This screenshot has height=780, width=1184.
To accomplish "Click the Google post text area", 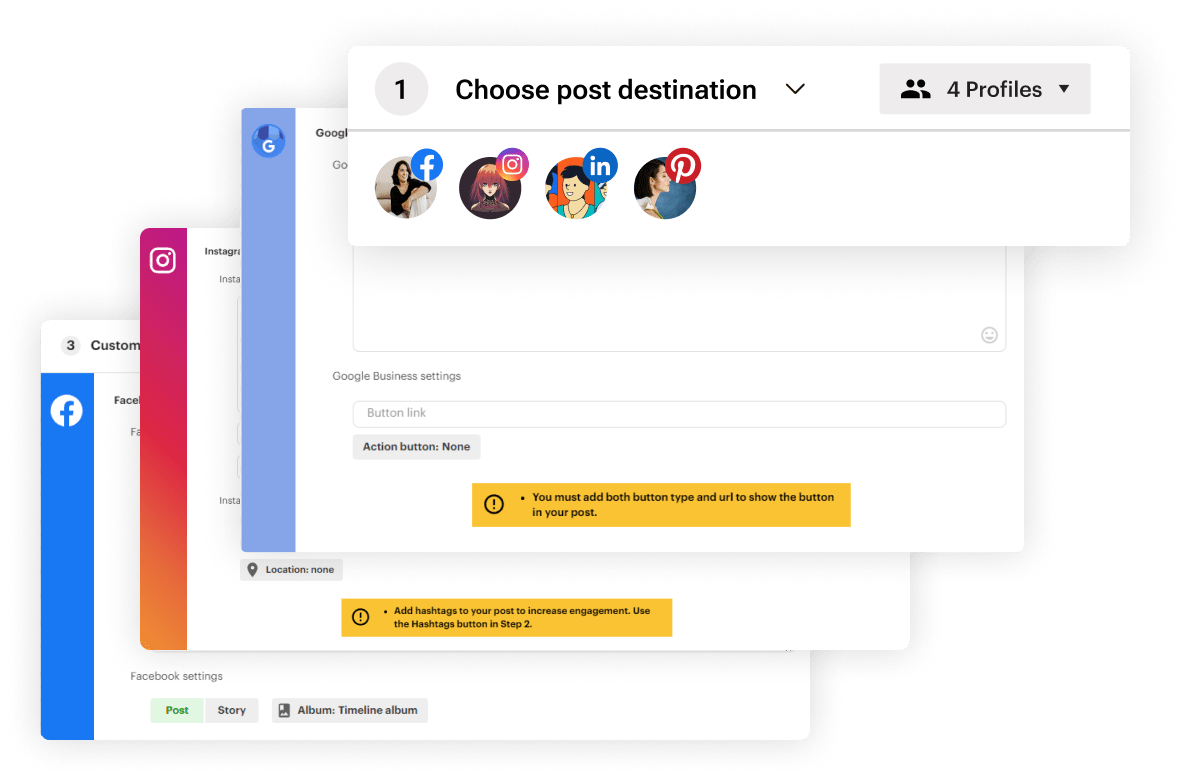I will coord(679,298).
